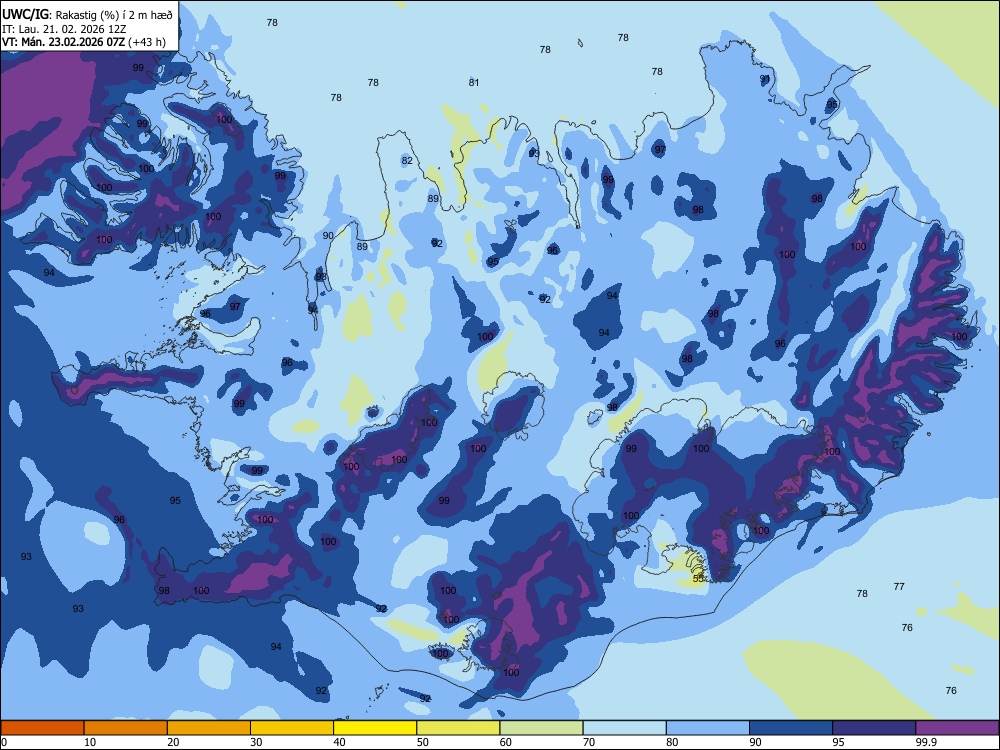Viewport: 1000px width, 750px height.
Task: Click the '30' legend scale label
Action: [x=256, y=742]
